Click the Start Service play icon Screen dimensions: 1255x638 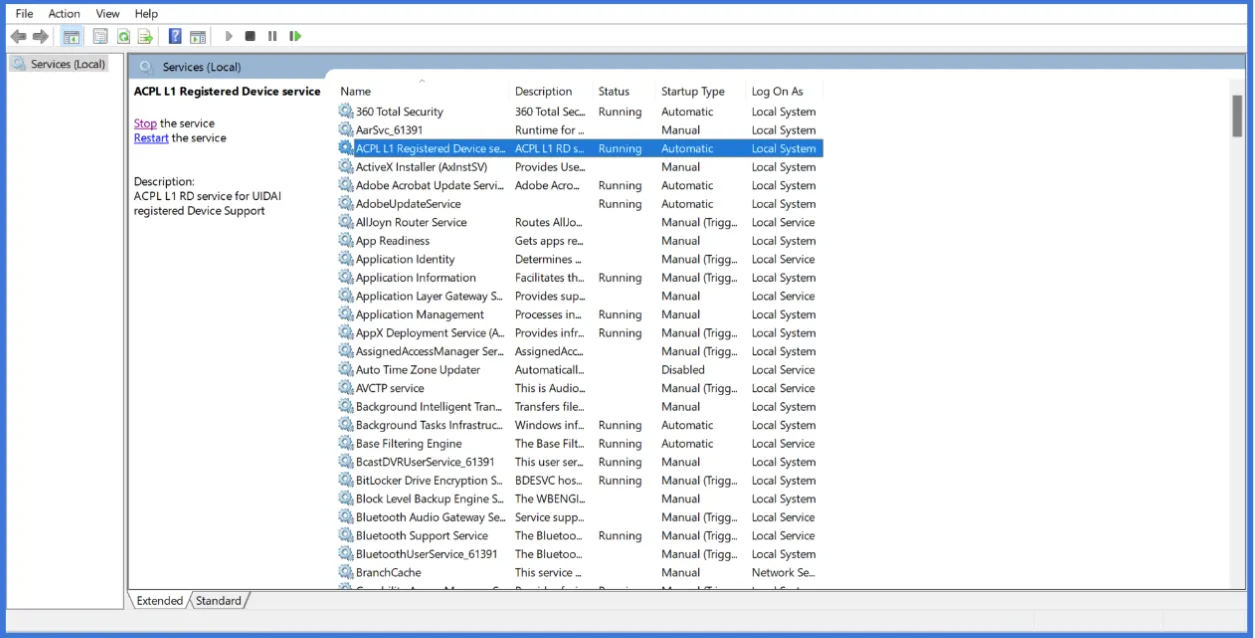tap(229, 36)
